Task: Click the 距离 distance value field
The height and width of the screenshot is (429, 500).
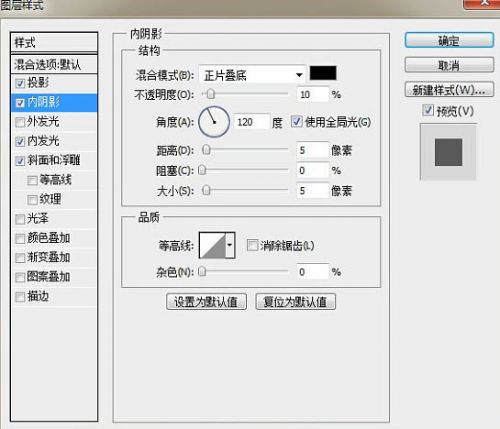Action: coord(313,150)
